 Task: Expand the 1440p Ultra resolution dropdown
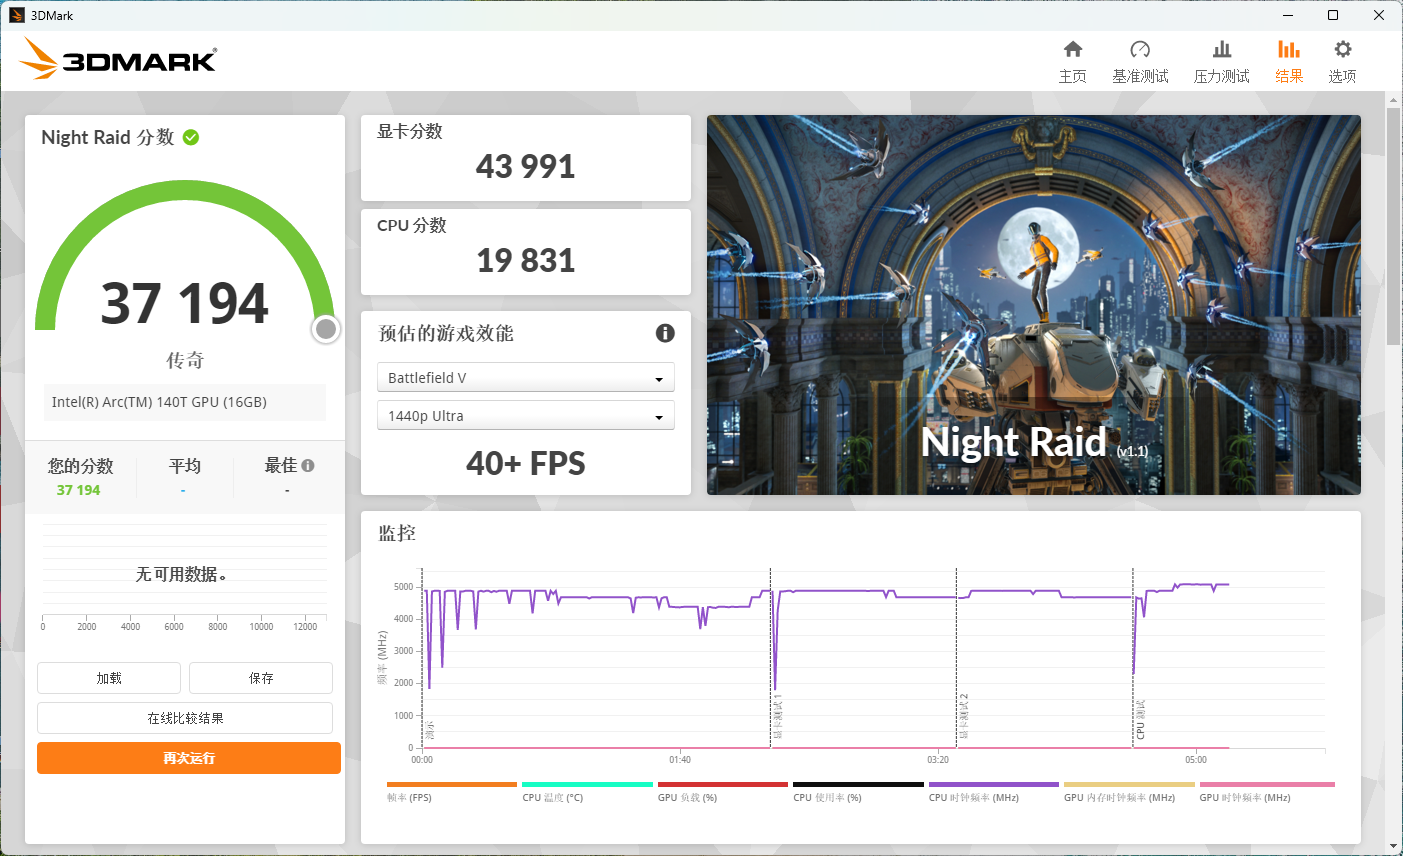pos(525,416)
